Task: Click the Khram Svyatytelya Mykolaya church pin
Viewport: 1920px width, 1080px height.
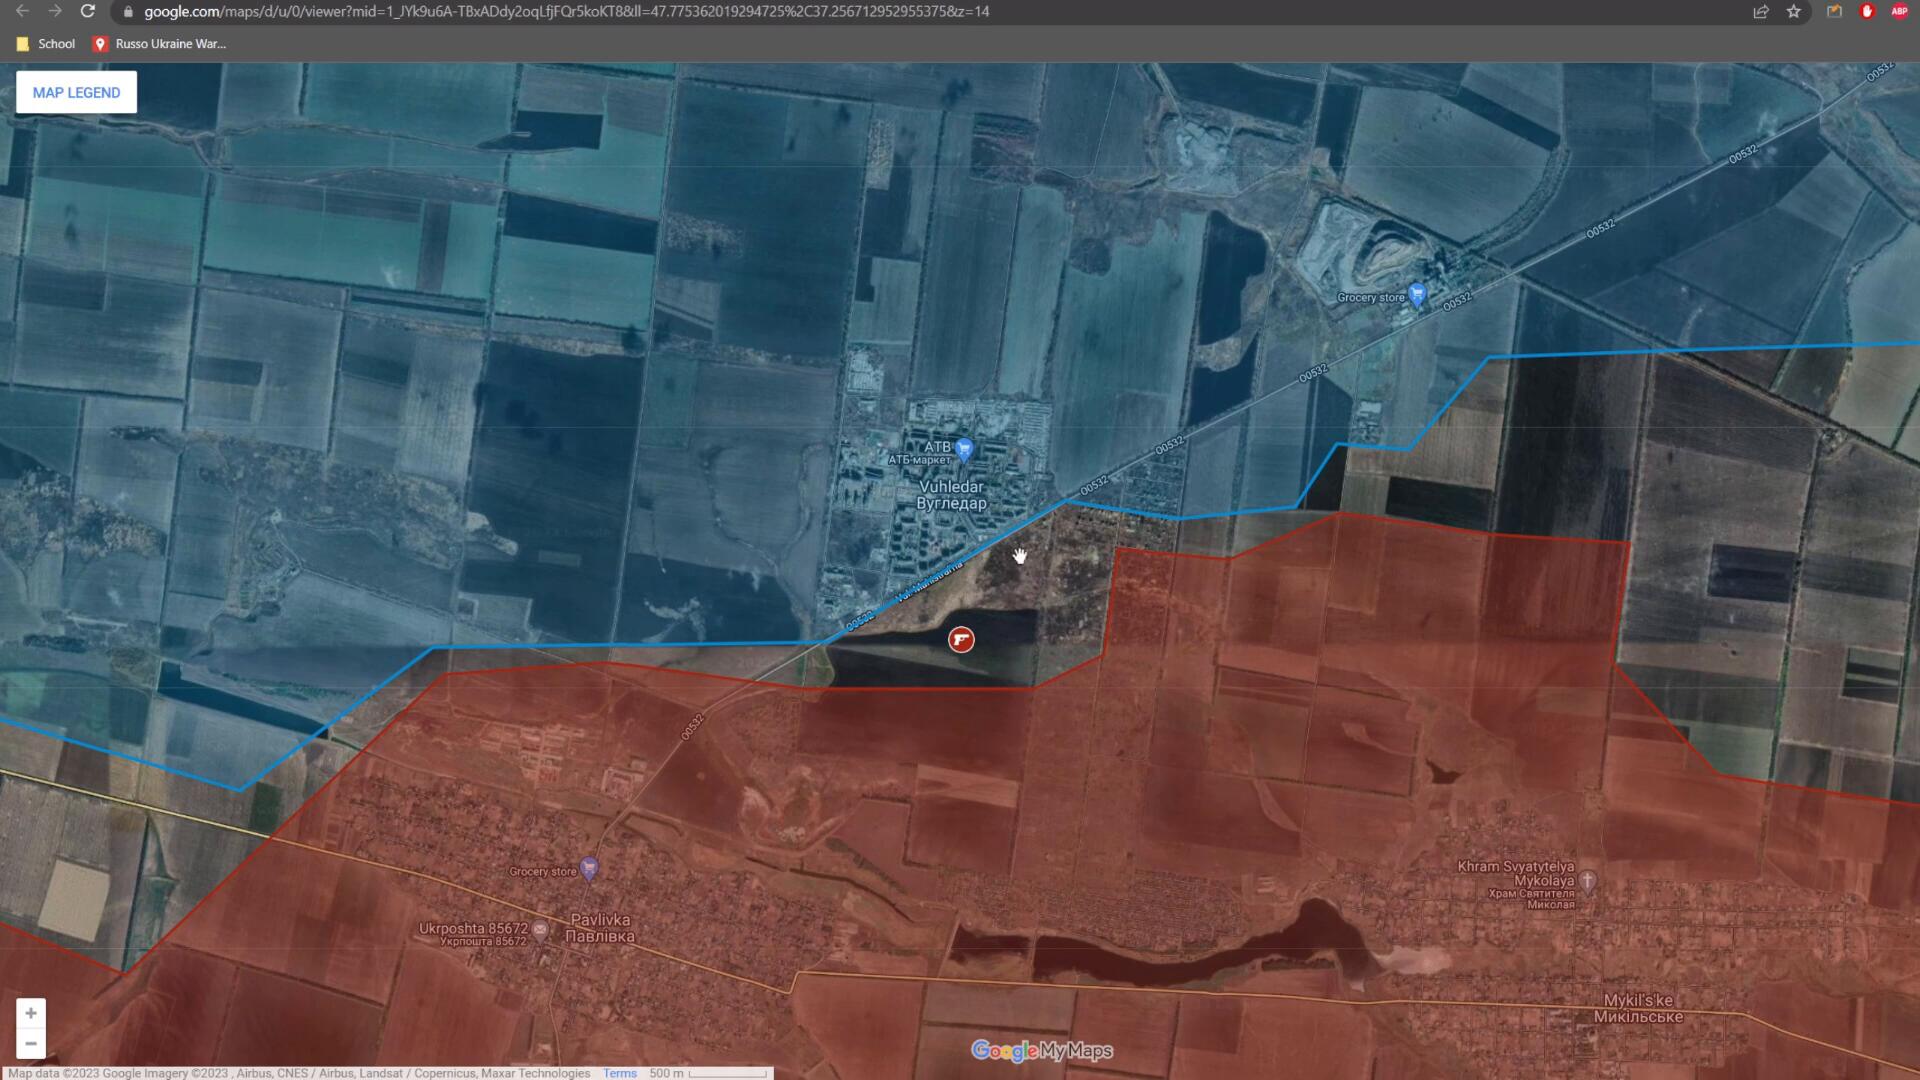Action: (x=1587, y=882)
